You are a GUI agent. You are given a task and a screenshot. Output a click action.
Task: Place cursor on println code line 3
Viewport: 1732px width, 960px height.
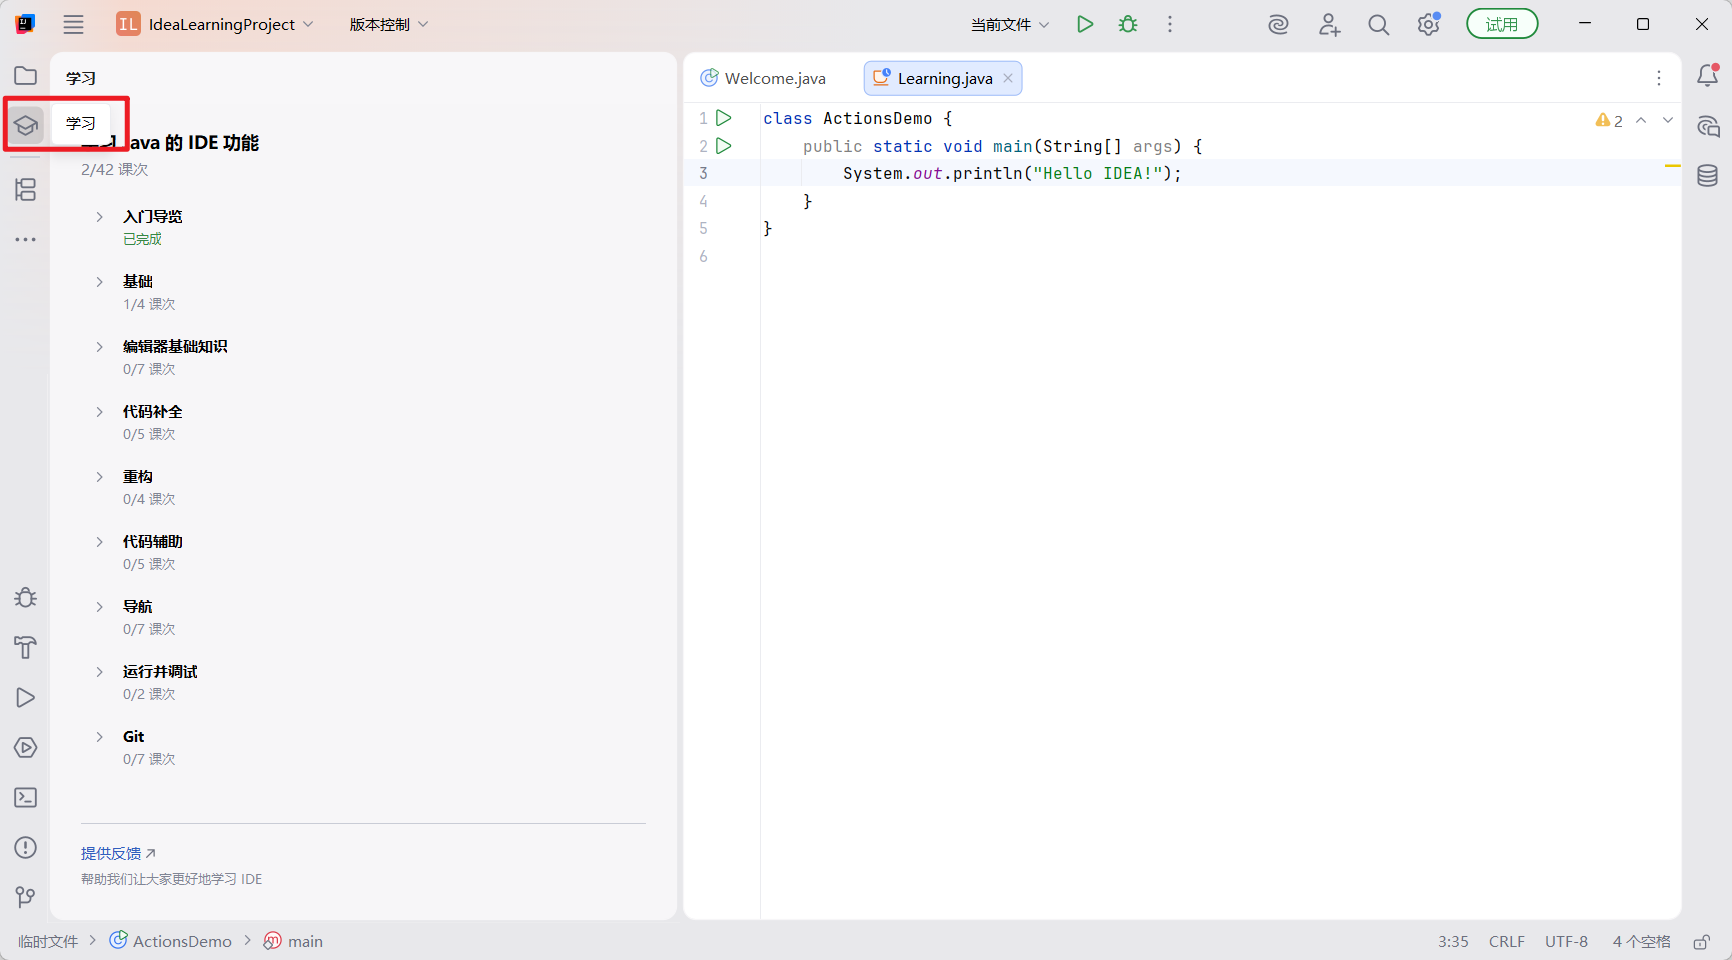coord(1012,173)
